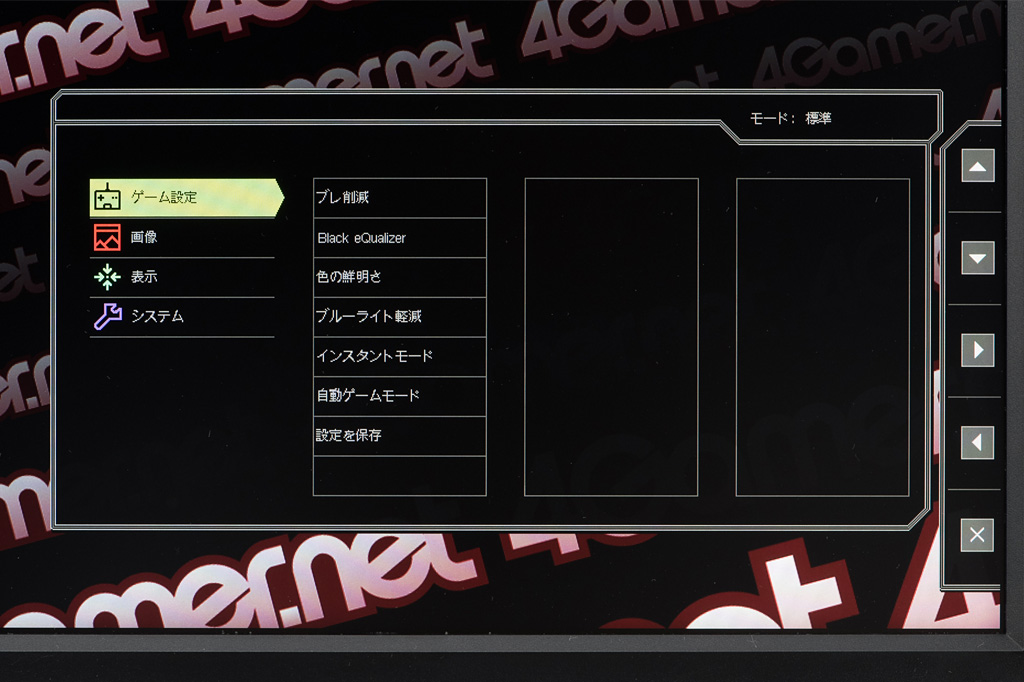Open the 画像 menu category
Screen dimensions: 1024x682
(182, 237)
